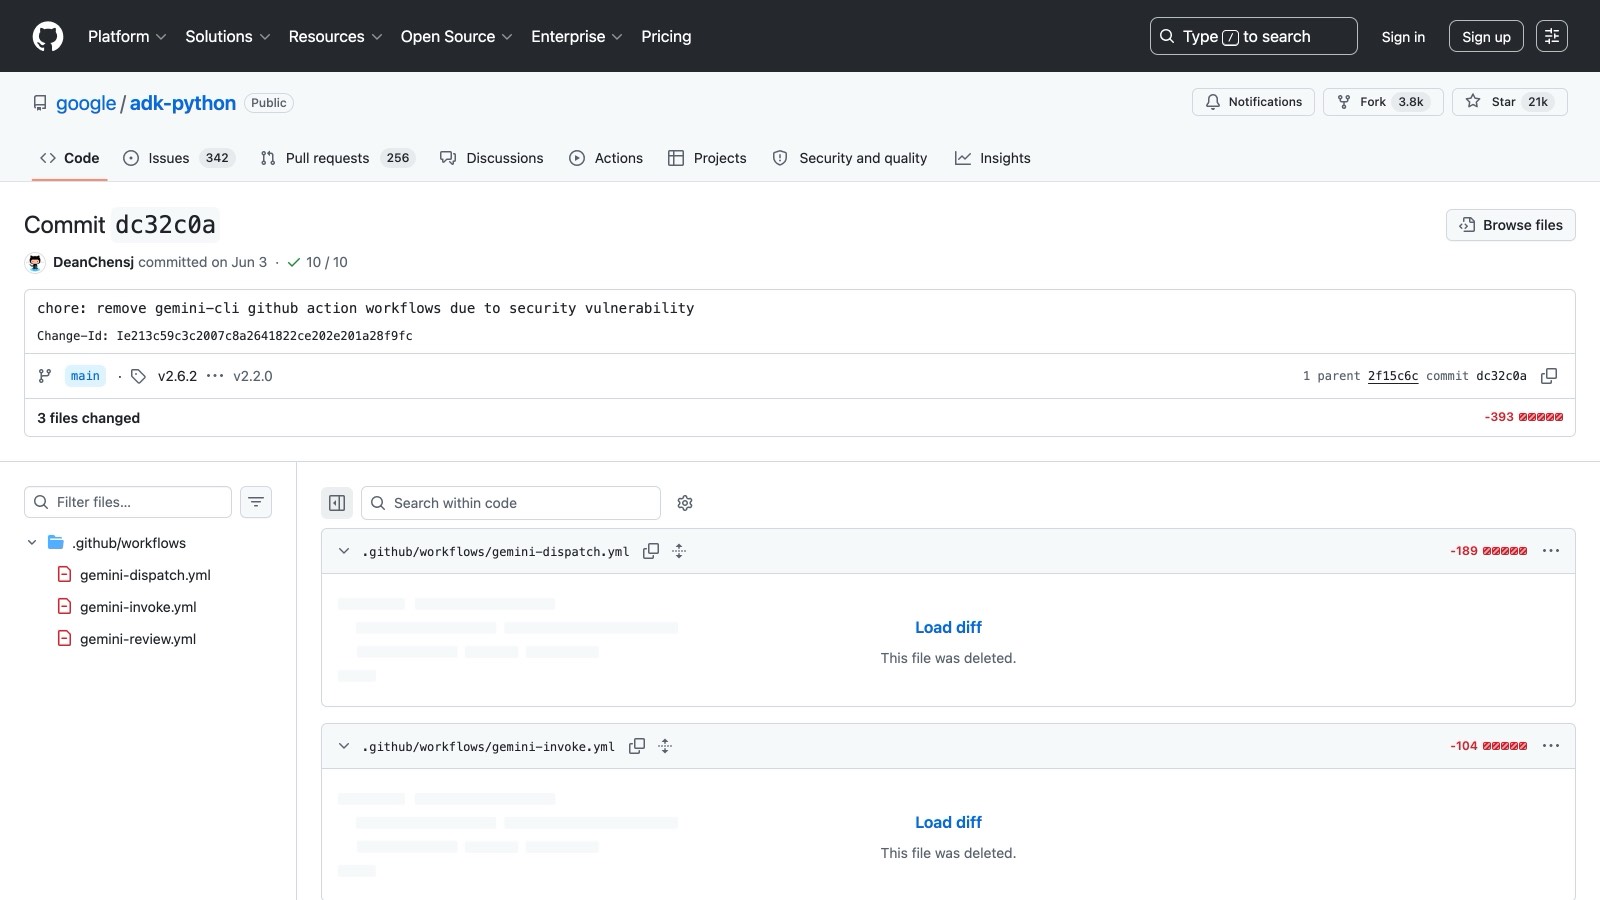This screenshot has height=900, width=1600.
Task: Switch to the Code tab
Action: pyautogui.click(x=69, y=158)
